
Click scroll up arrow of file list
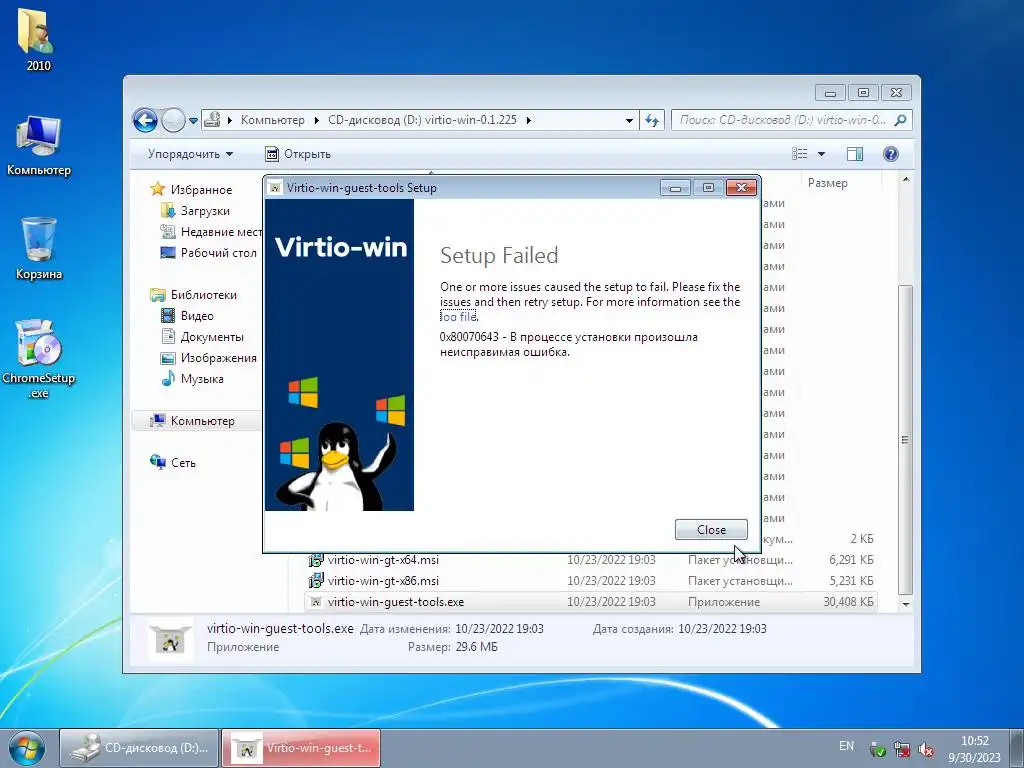click(906, 180)
